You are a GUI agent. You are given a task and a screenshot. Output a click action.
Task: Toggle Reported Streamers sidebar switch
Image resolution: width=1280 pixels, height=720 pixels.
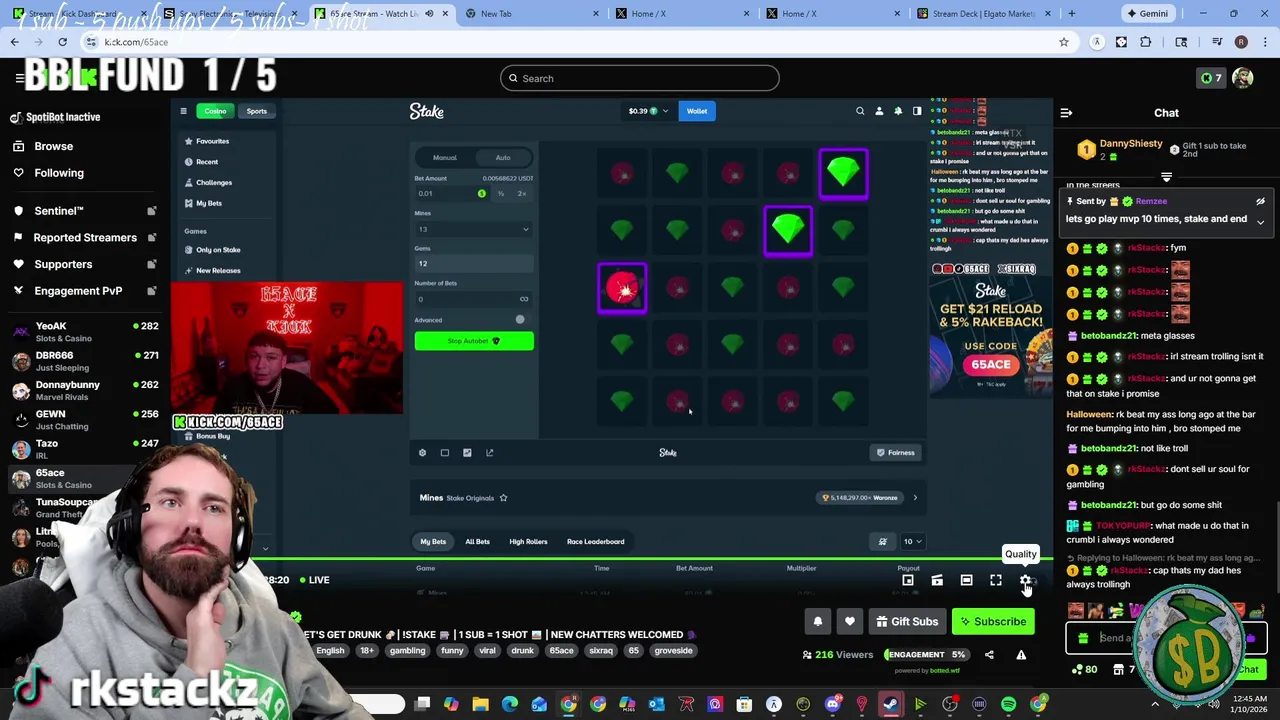pos(152,238)
